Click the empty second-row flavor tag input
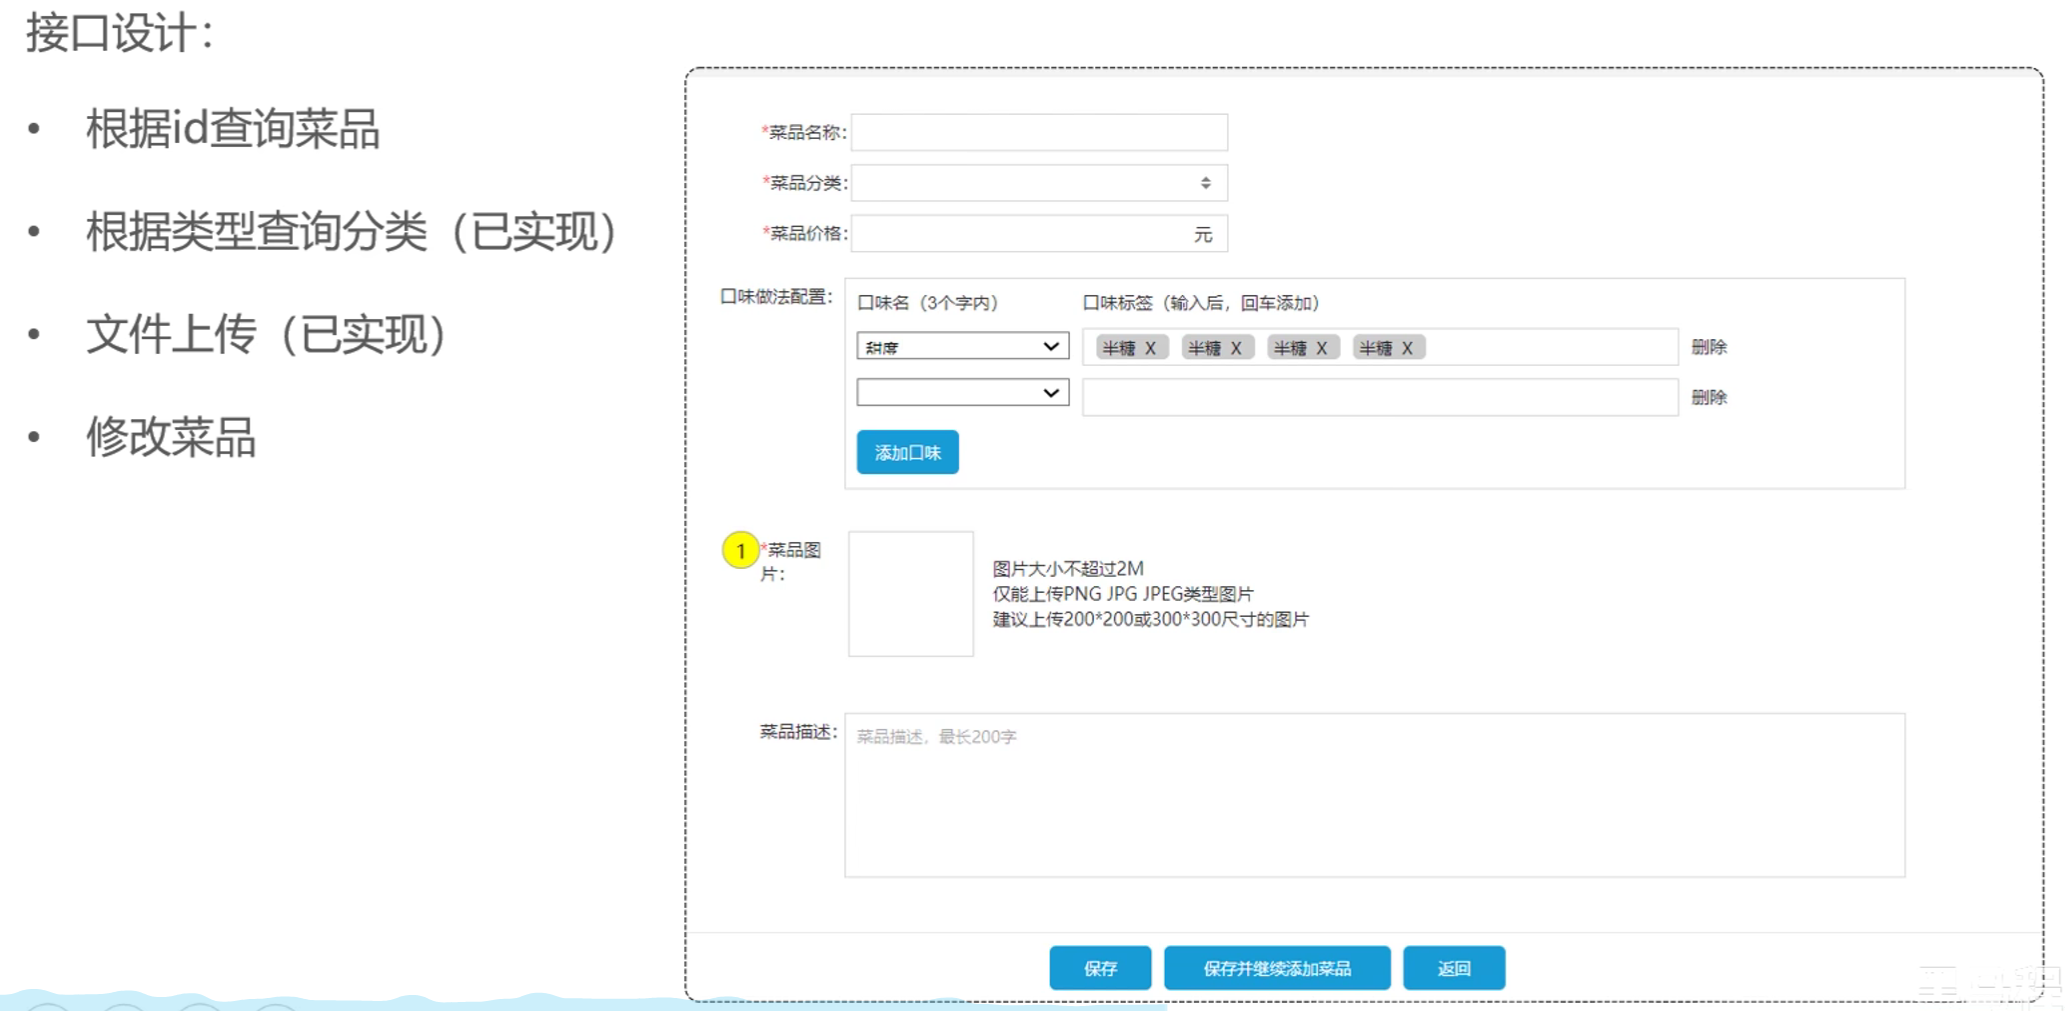The height and width of the screenshot is (1011, 2065). (1379, 397)
